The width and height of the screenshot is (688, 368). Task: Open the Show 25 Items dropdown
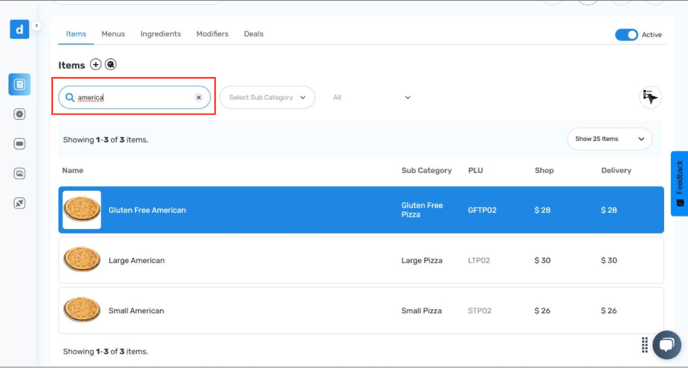(x=609, y=139)
